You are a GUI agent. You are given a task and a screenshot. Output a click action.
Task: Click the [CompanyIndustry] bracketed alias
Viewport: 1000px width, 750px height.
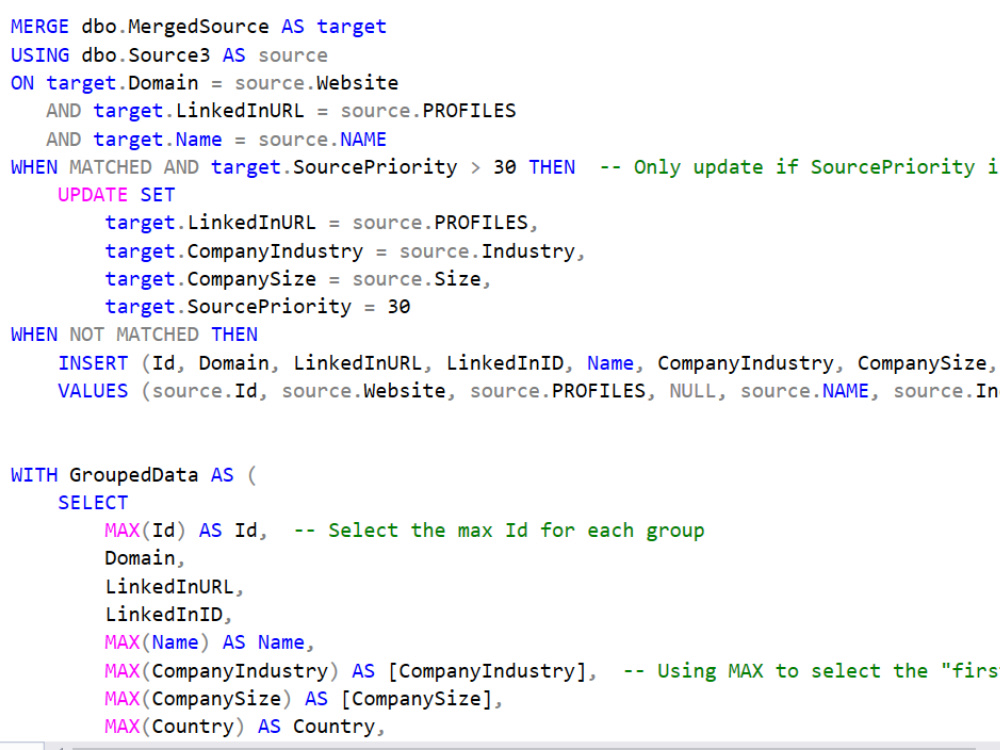pyautogui.click(x=487, y=671)
